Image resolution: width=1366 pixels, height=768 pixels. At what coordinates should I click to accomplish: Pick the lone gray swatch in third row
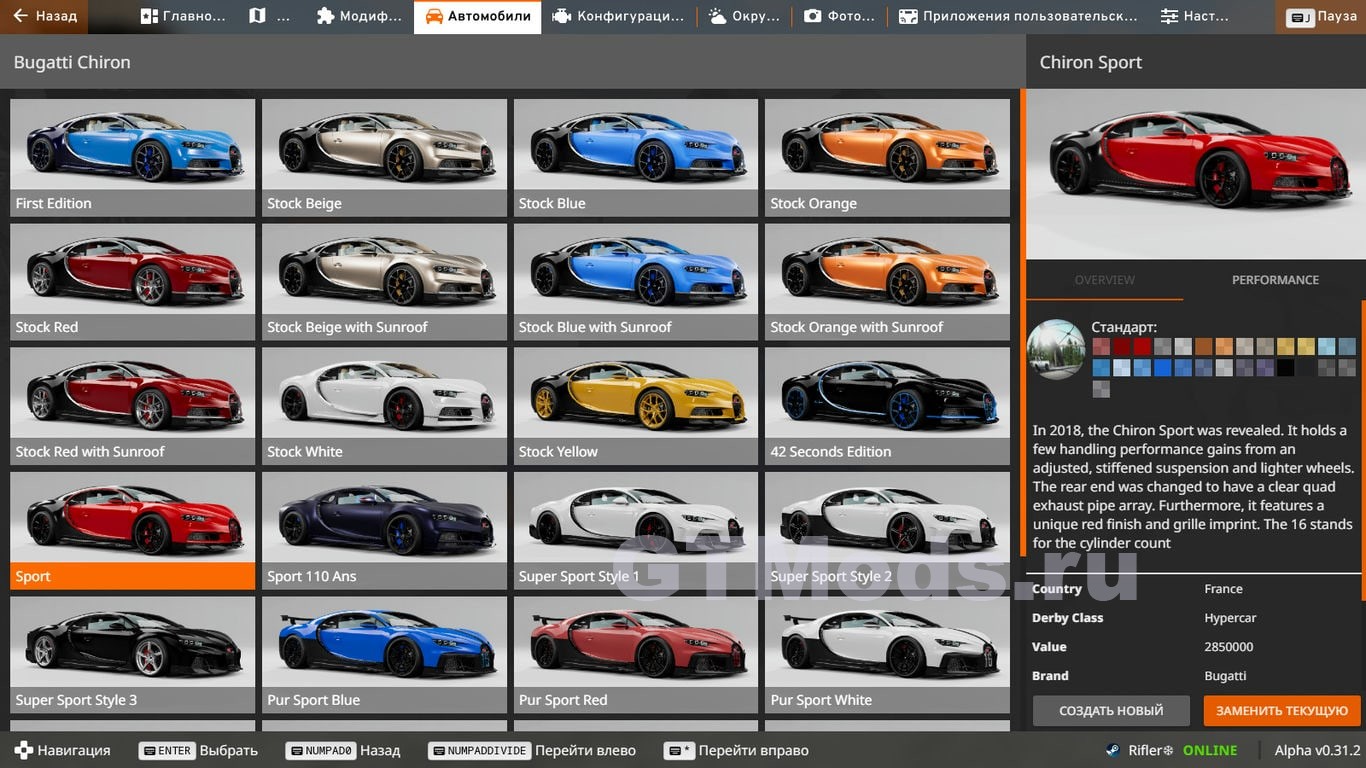pyautogui.click(x=1101, y=389)
